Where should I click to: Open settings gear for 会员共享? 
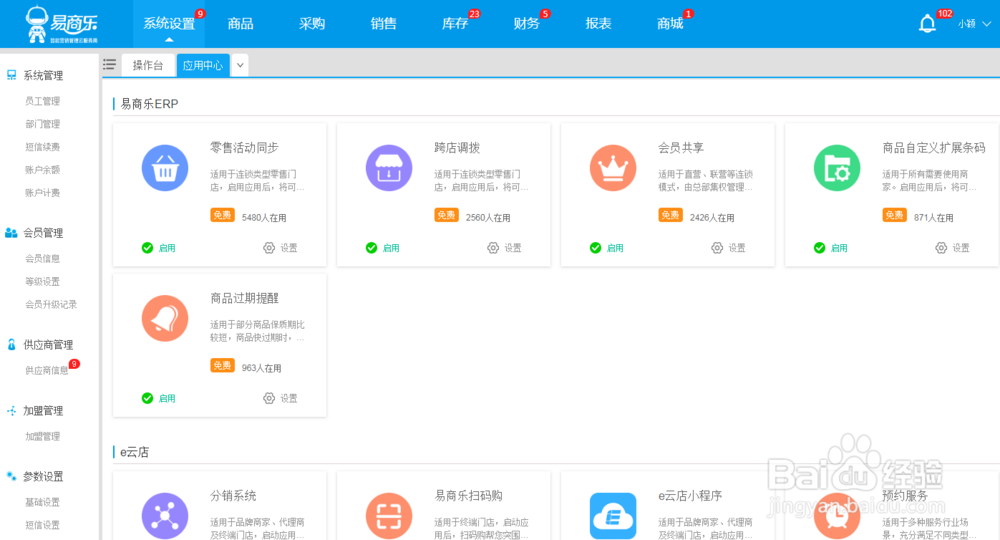coord(717,248)
